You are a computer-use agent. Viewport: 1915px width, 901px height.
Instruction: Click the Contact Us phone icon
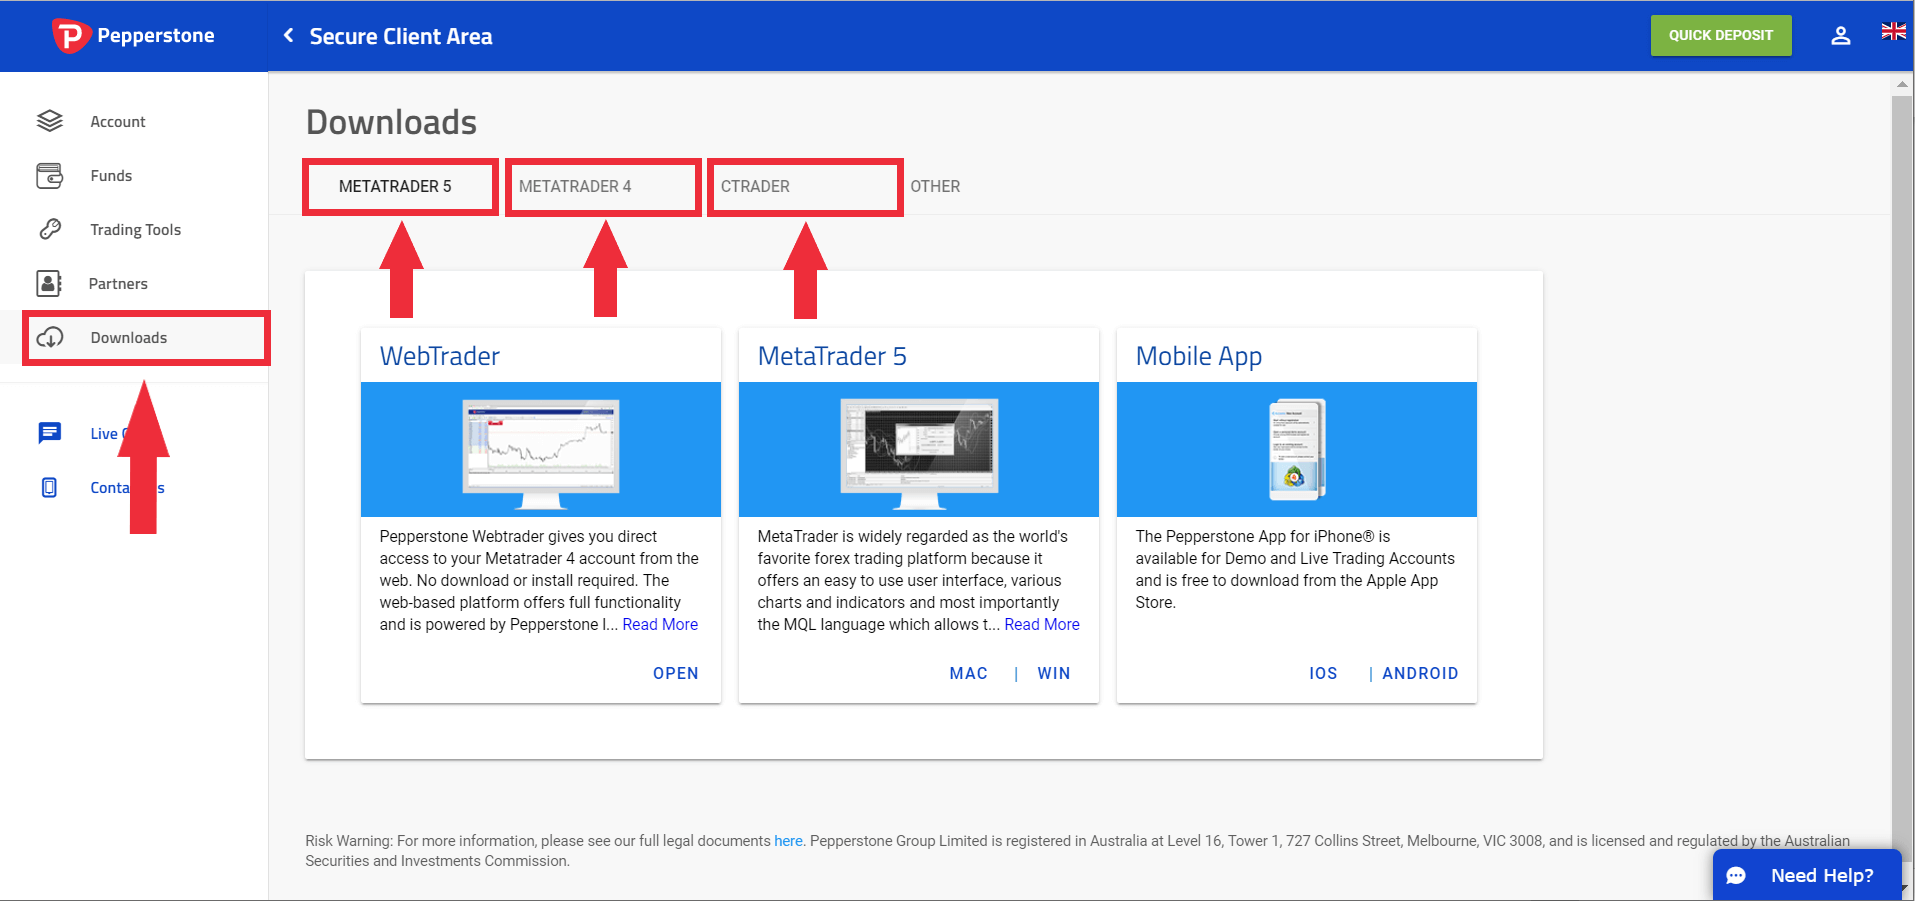point(49,487)
